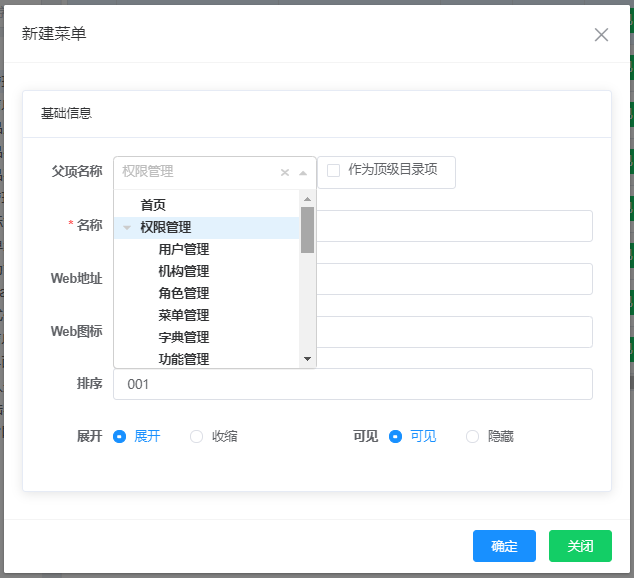Select the 可见 radio button
This screenshot has width=634, height=578.
pyautogui.click(x=395, y=437)
